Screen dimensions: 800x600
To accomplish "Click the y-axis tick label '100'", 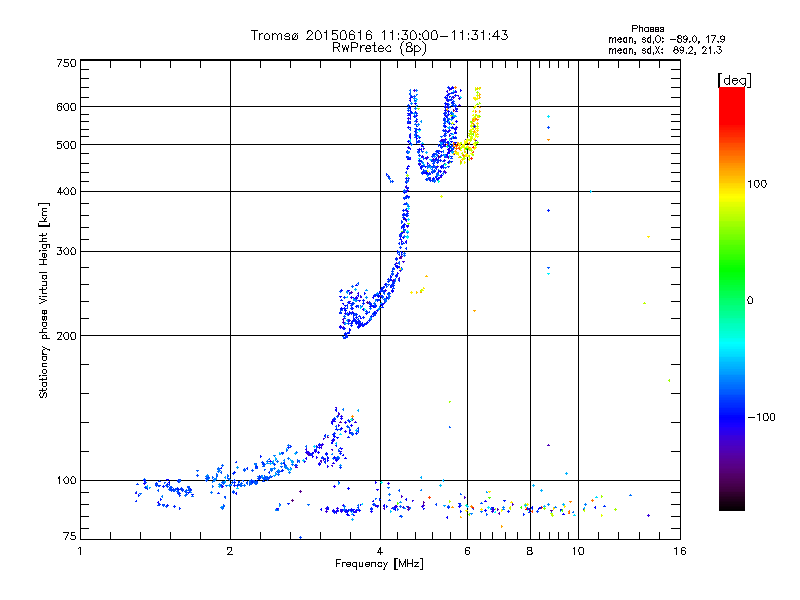I will pos(66,481).
